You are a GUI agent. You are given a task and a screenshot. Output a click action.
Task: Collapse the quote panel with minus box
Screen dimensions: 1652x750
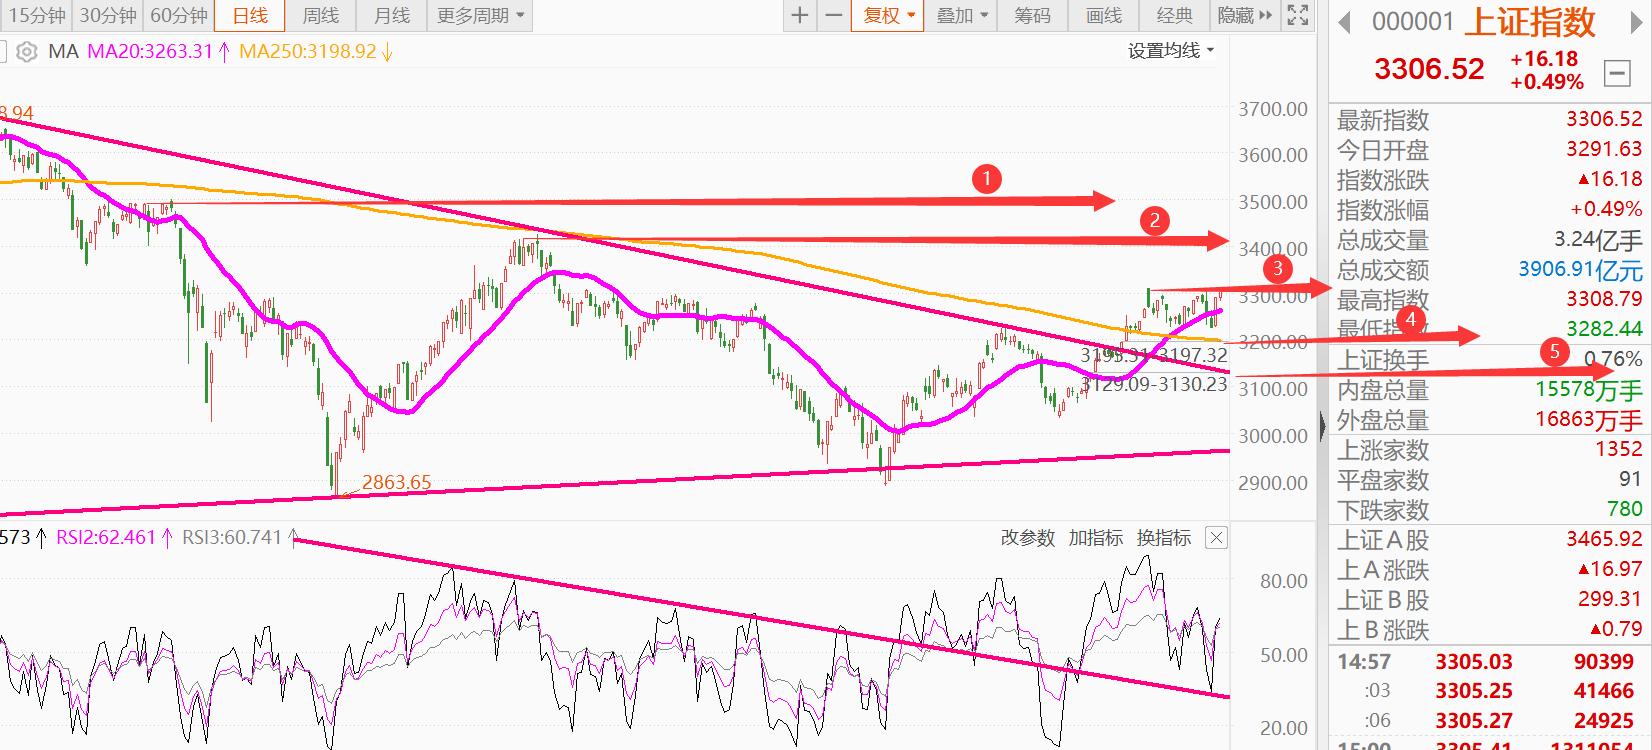tap(1617, 73)
